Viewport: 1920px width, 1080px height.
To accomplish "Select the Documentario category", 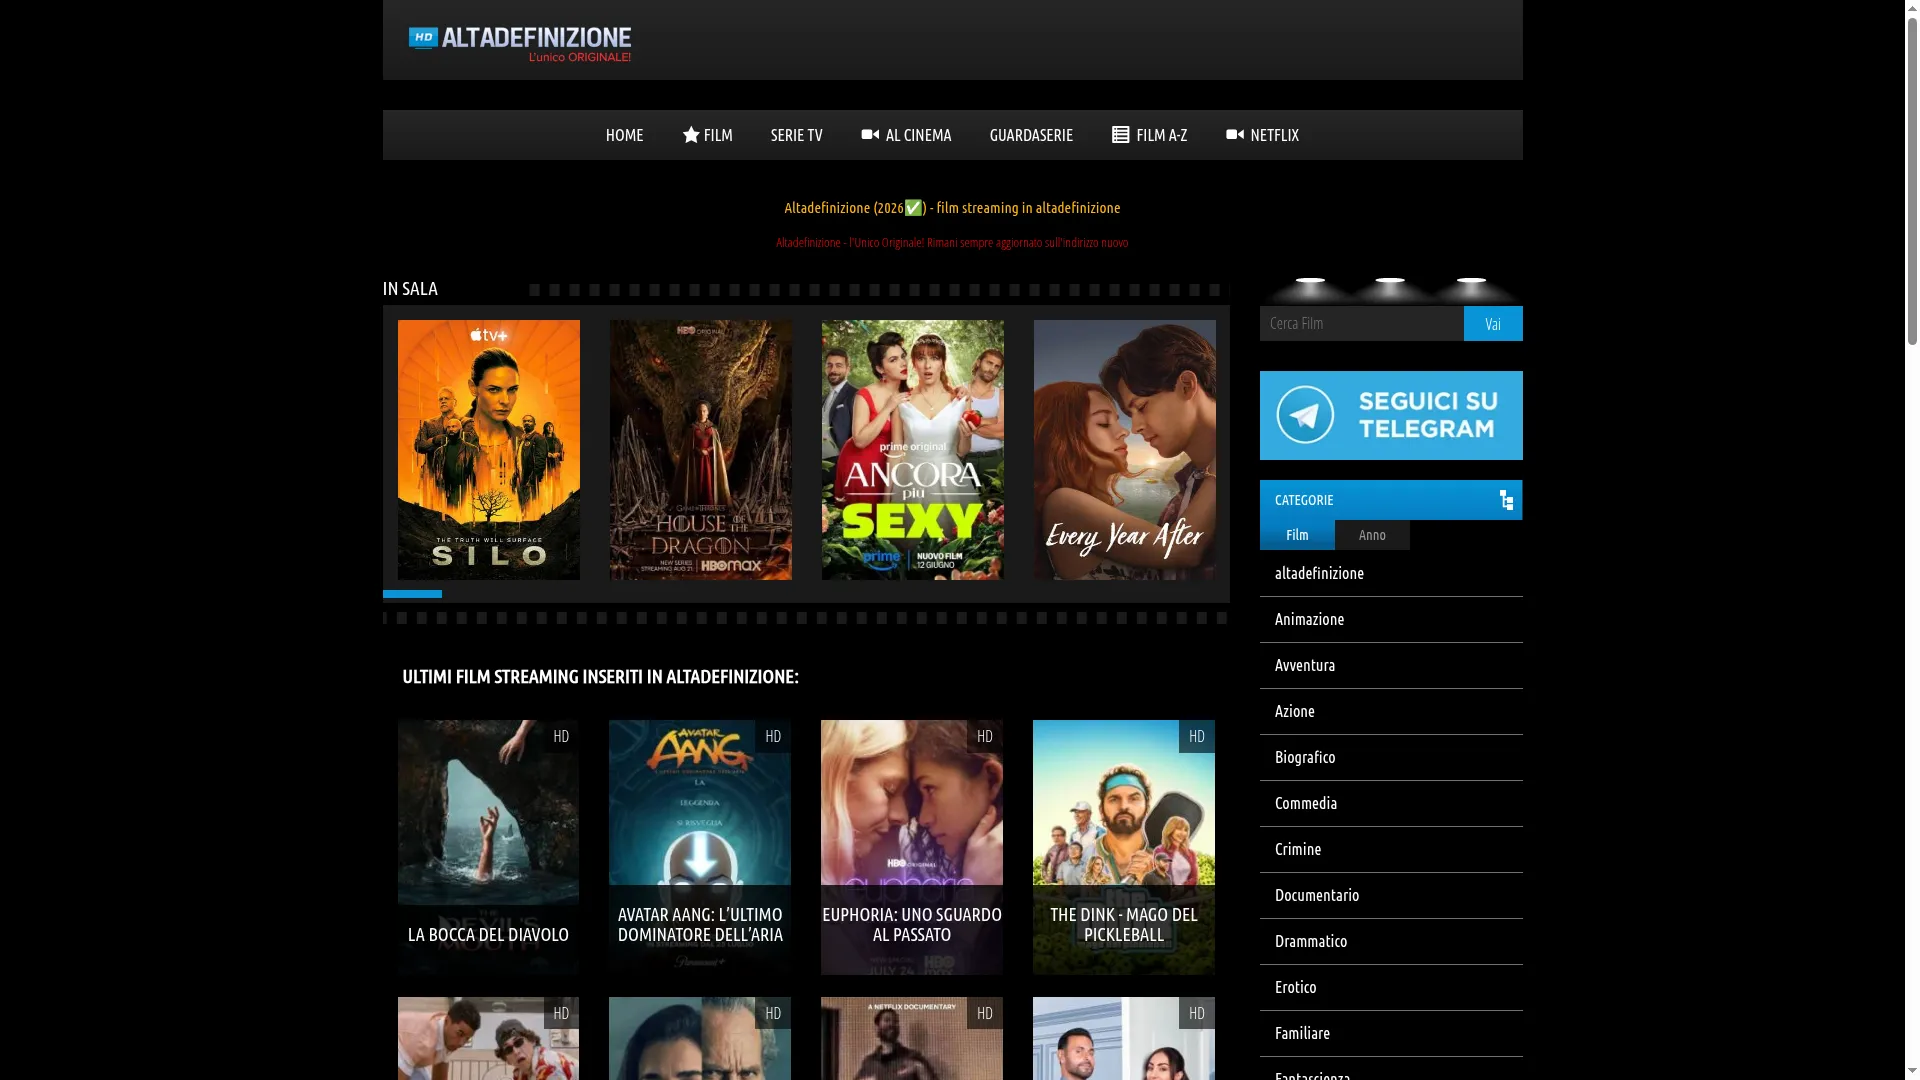I will [1391, 896].
